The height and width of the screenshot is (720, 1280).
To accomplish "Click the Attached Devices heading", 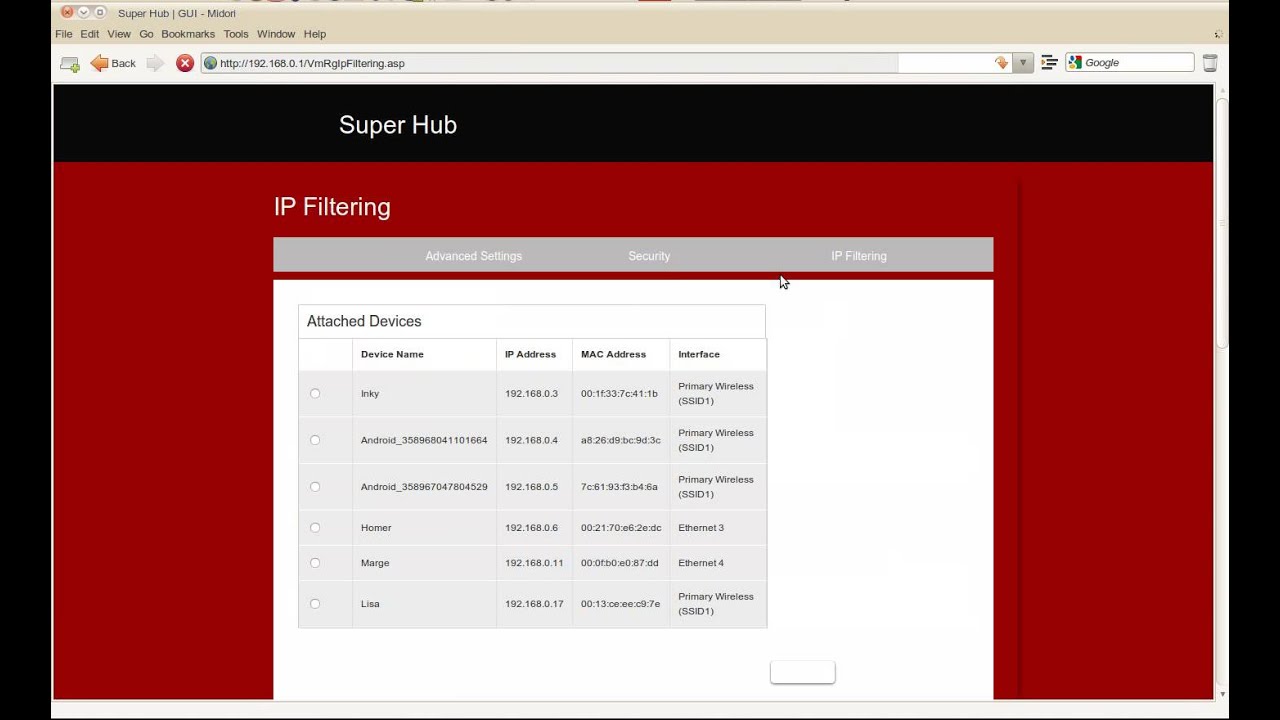I will (364, 321).
